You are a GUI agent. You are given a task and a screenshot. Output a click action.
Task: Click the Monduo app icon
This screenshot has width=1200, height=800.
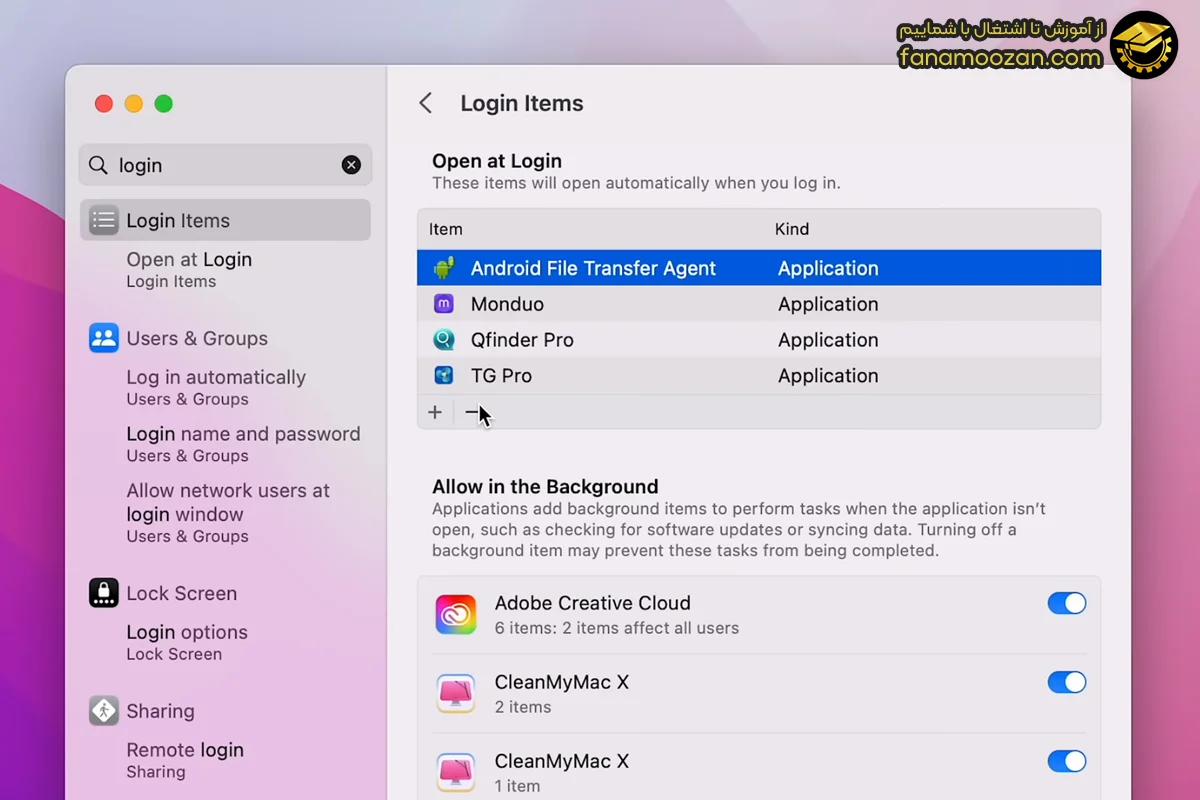[444, 304]
